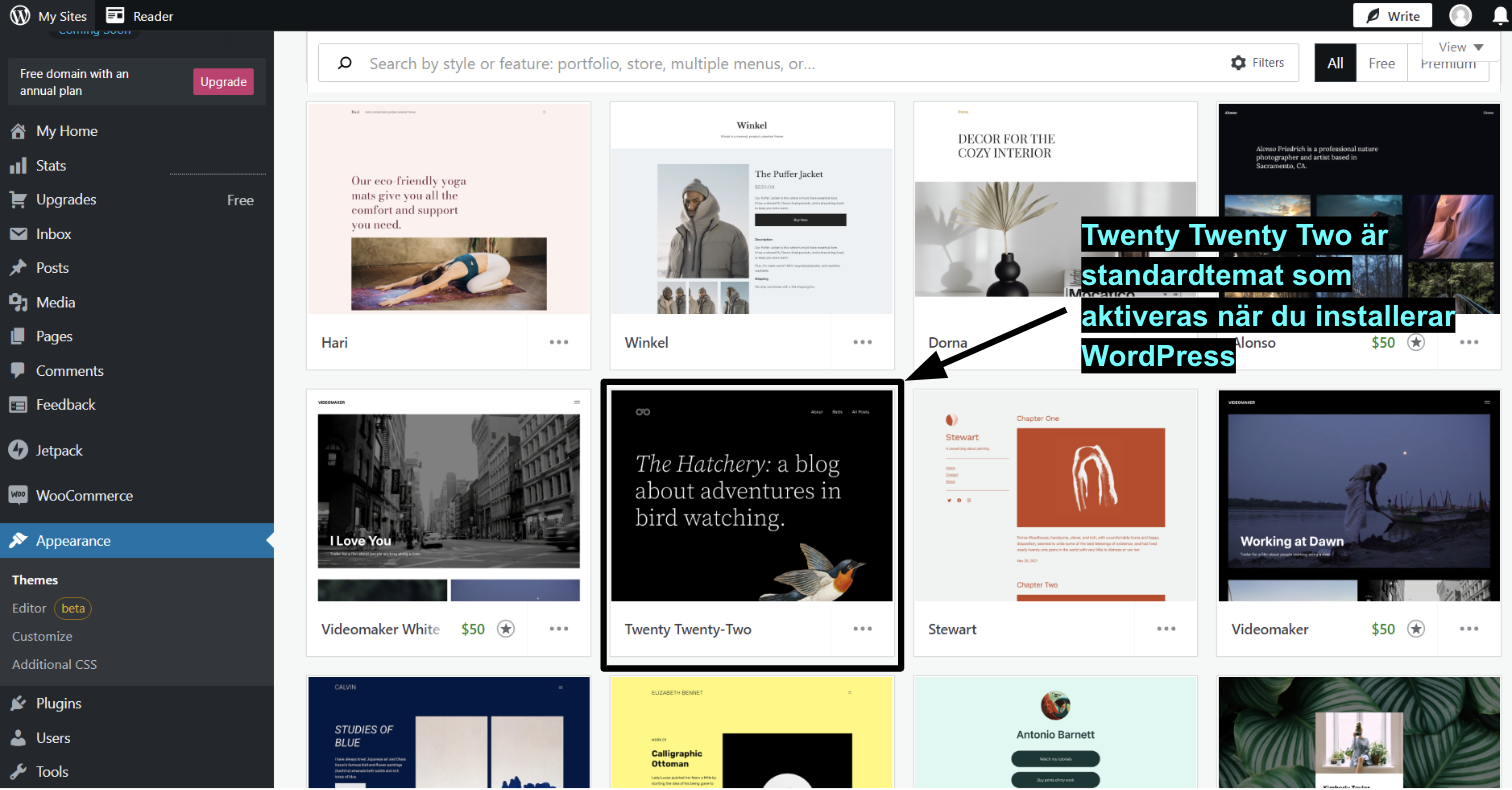Open the Editor beta submenu
This screenshot has height=790, width=1512.
click(x=52, y=608)
